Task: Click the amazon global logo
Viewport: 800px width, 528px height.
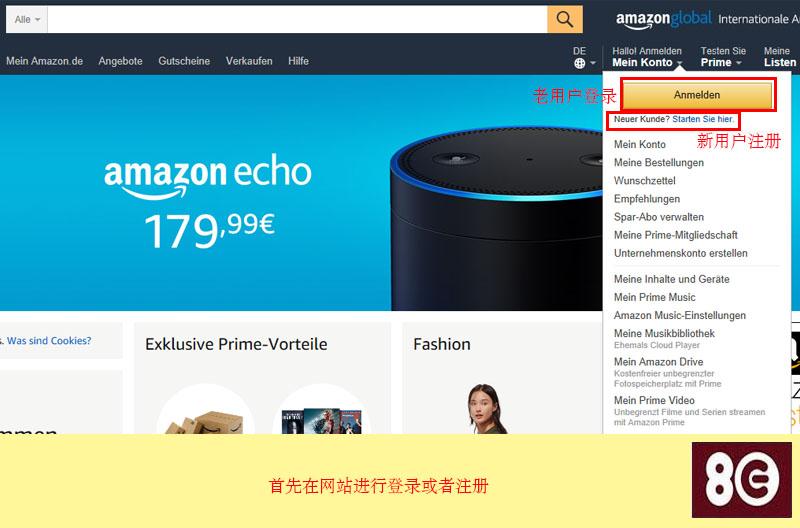Action: pyautogui.click(x=664, y=19)
